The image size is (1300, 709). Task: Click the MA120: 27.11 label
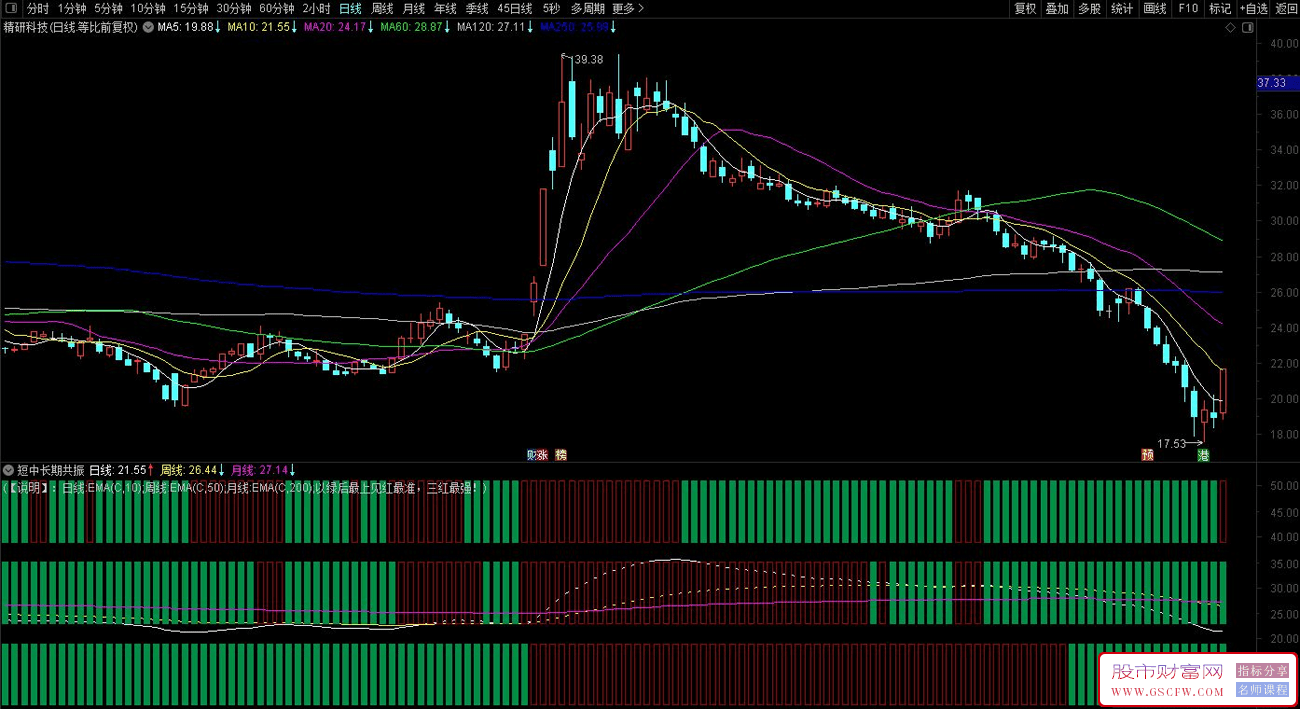[x=491, y=28]
